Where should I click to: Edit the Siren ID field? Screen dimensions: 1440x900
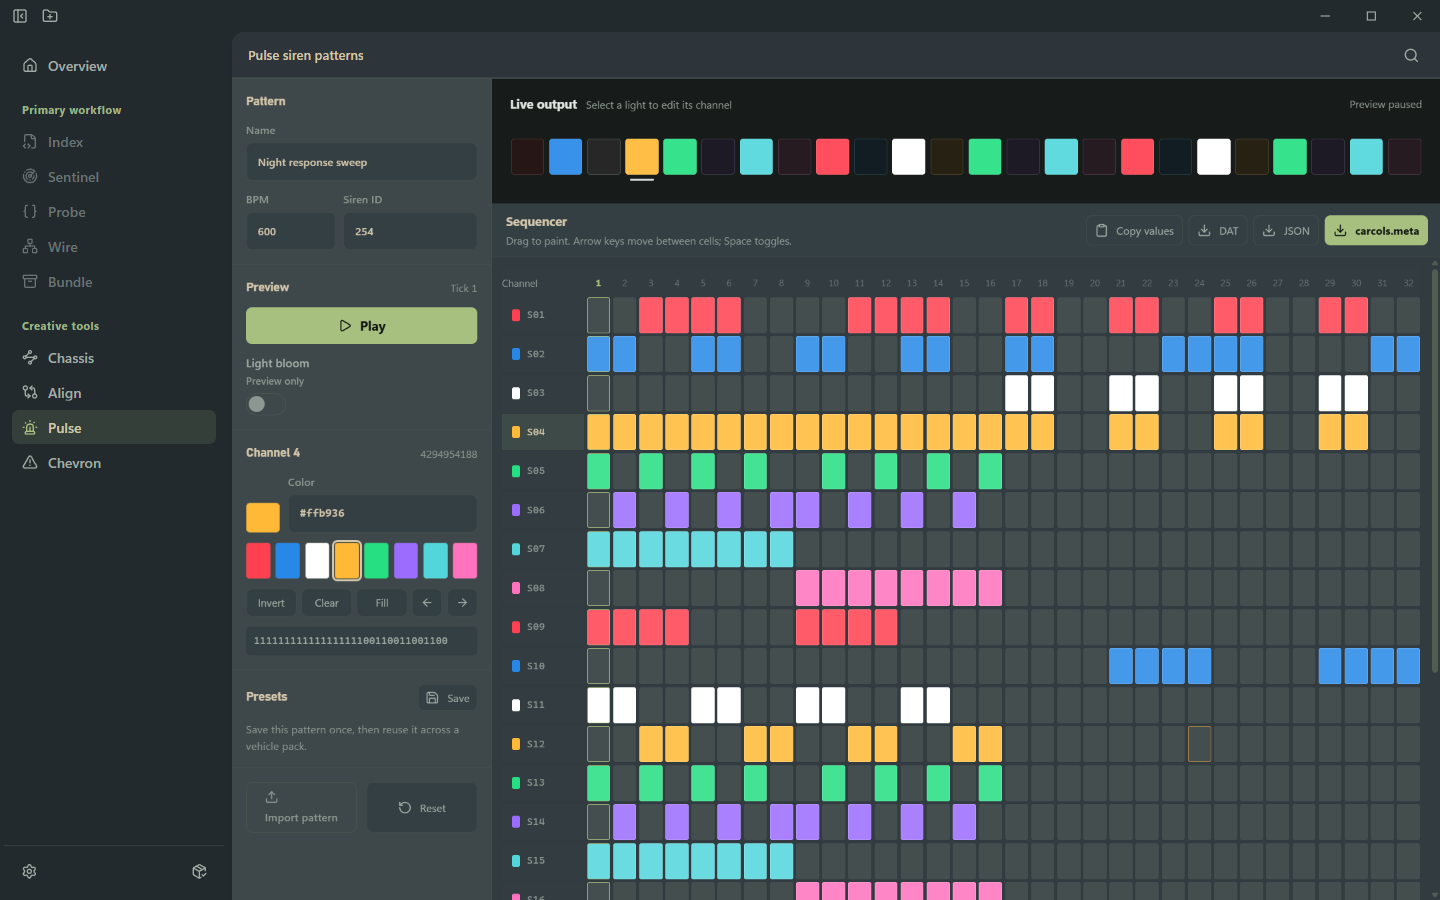click(410, 231)
